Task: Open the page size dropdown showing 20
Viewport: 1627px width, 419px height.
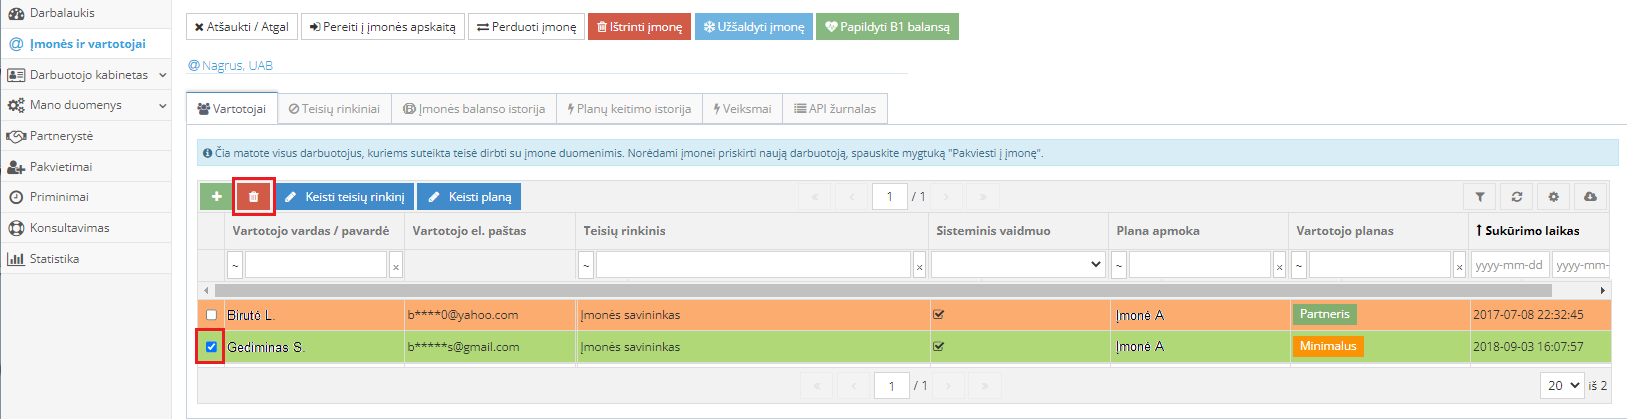Action: click(x=1563, y=385)
